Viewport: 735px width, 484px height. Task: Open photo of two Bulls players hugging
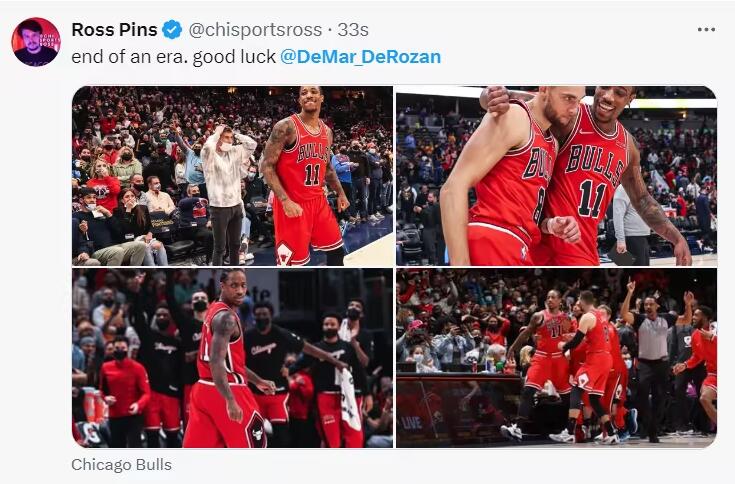point(556,176)
